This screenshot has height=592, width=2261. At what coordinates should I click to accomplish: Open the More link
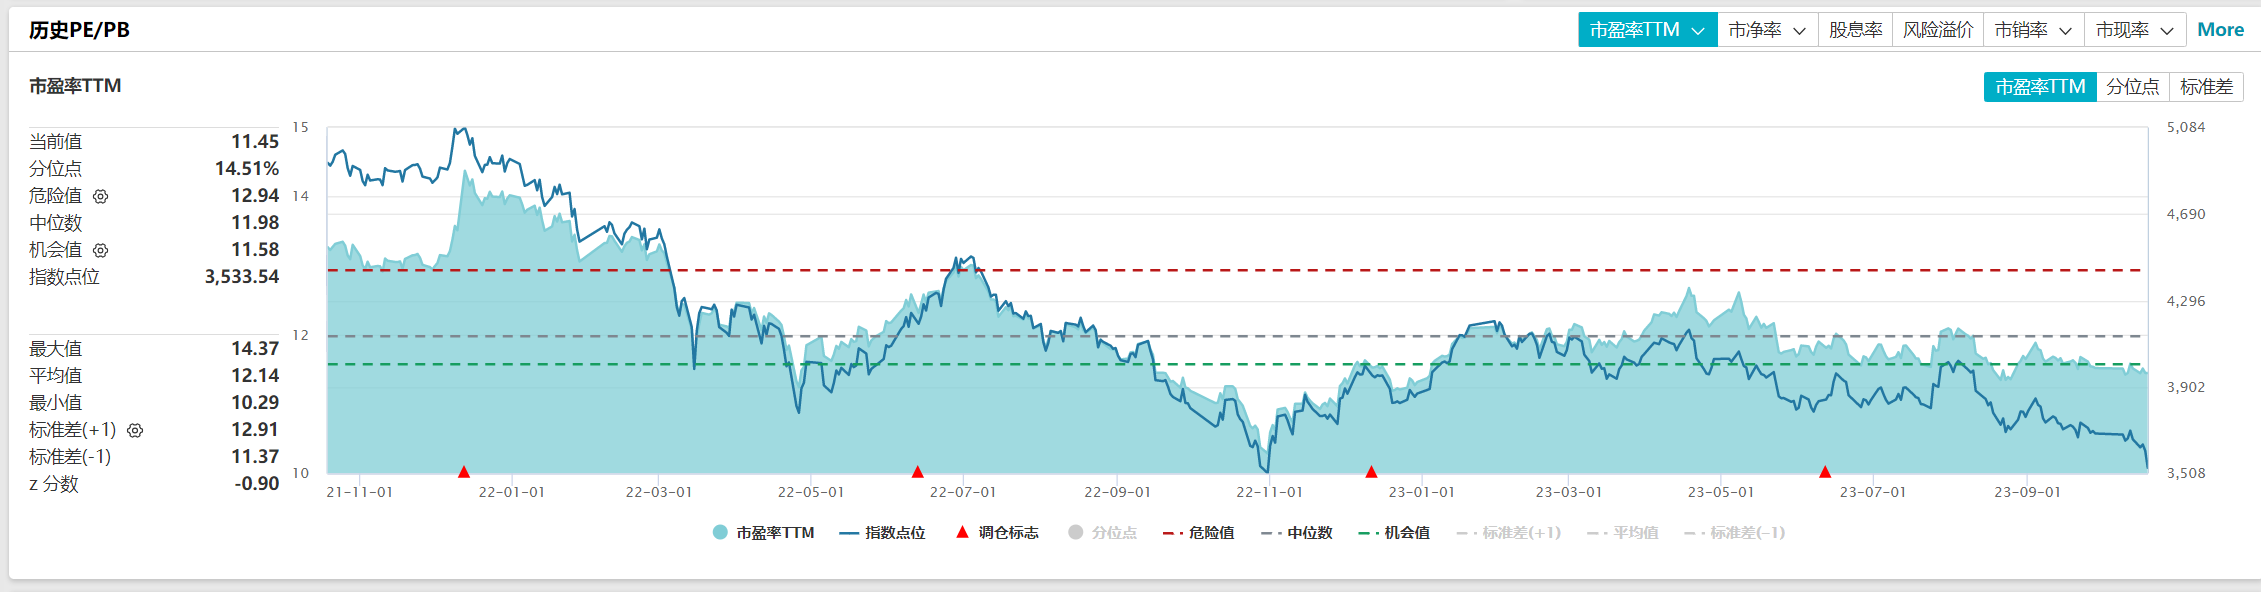click(x=2220, y=30)
